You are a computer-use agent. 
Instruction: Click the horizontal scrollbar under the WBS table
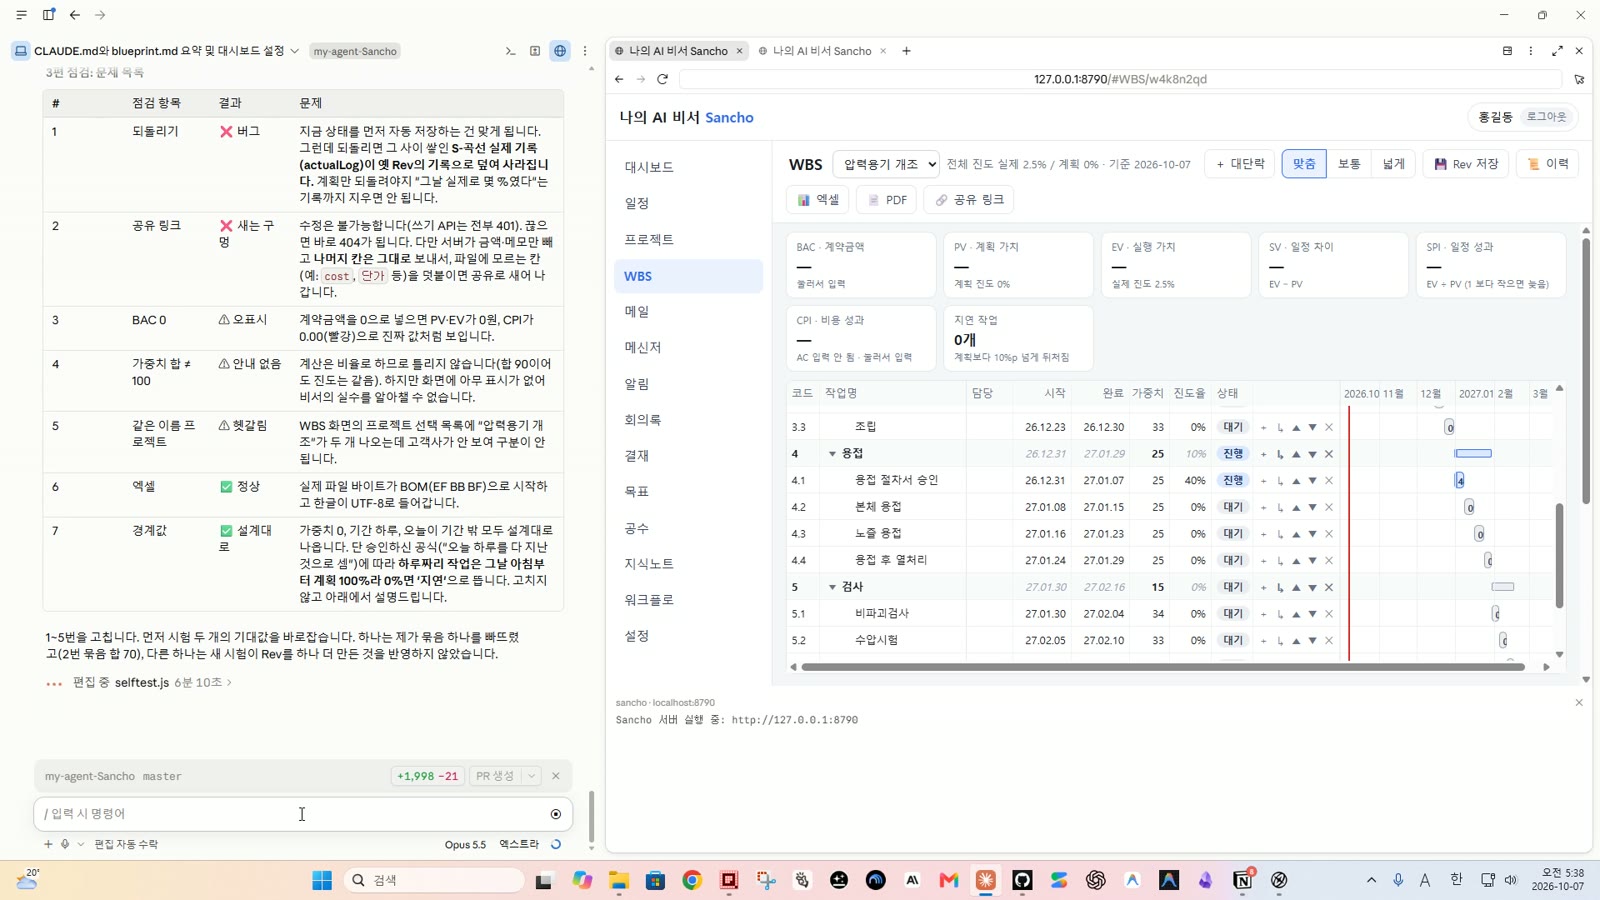[x=1163, y=667]
